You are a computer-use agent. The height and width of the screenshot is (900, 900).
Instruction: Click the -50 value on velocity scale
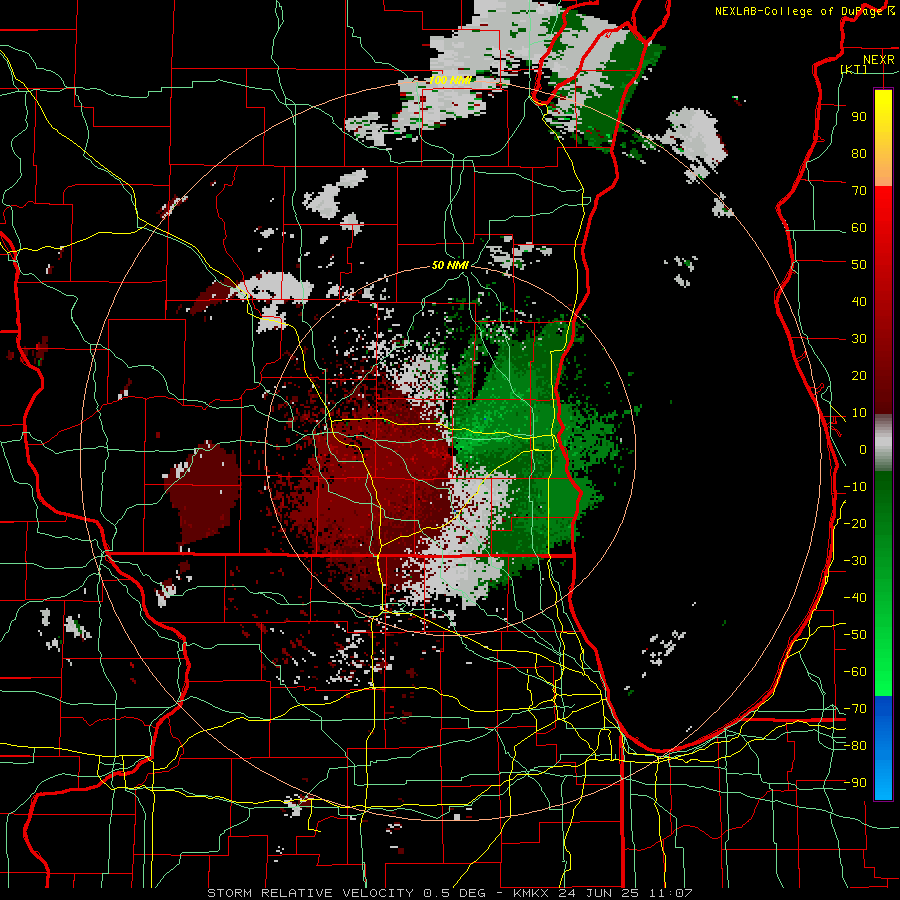pos(855,635)
